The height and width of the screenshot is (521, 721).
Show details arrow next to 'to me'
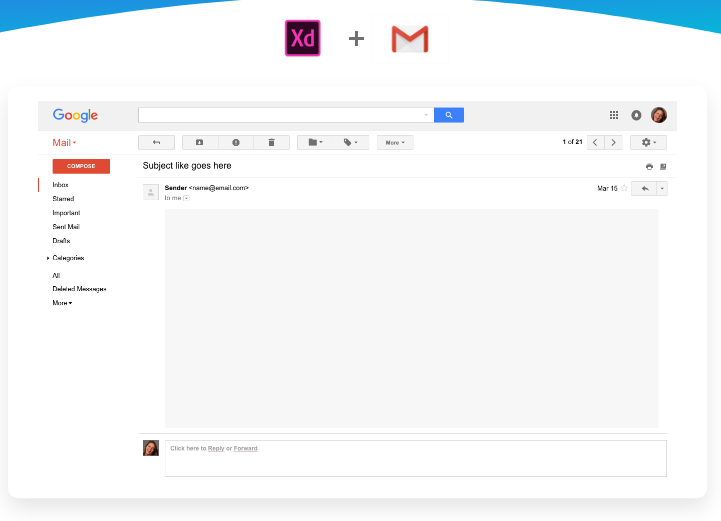click(186, 198)
